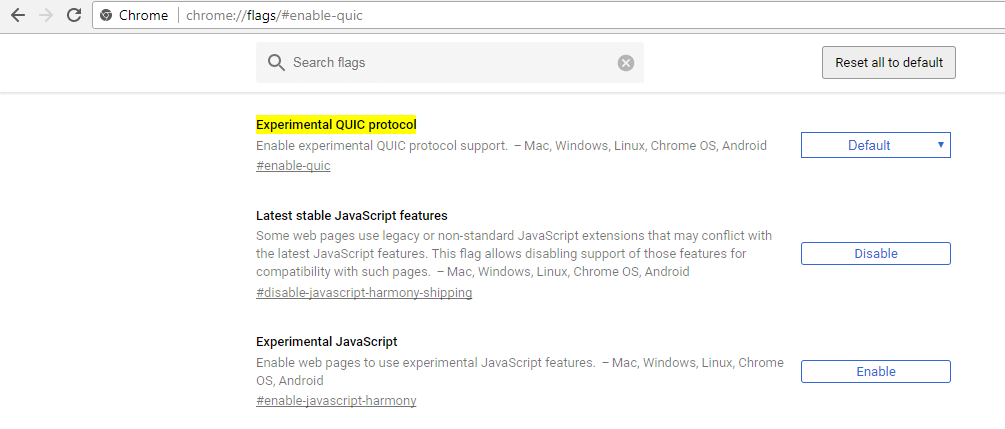Enable Experimental JavaScript
Screen dimensions: 1005x429
(875, 372)
